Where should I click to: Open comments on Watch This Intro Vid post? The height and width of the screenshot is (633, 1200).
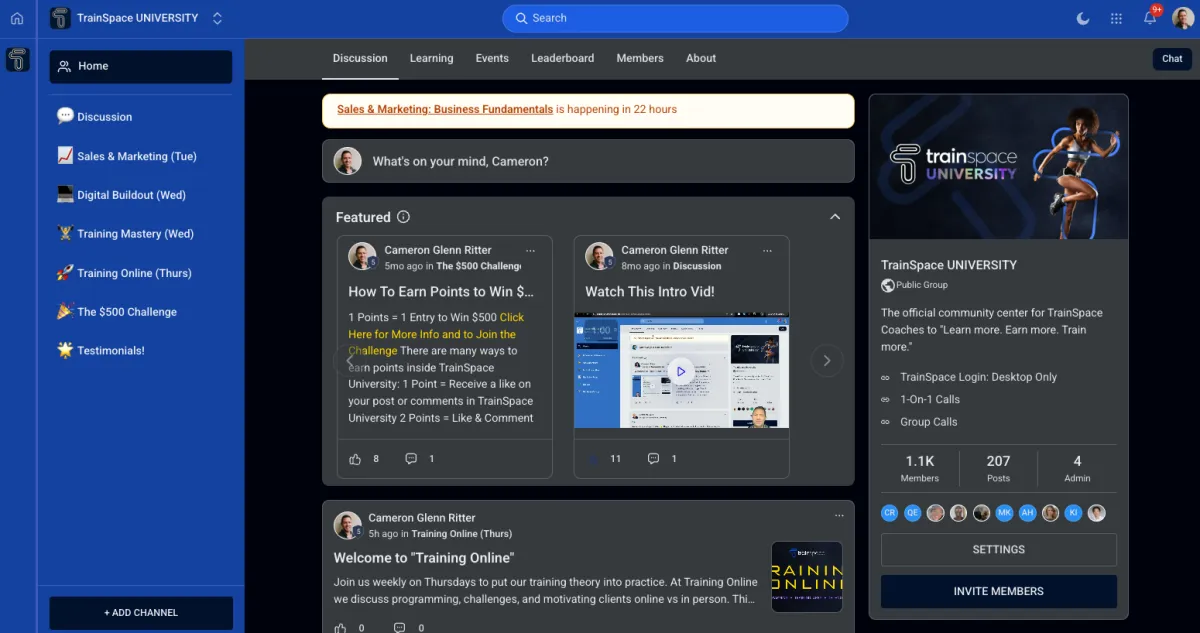click(x=653, y=459)
